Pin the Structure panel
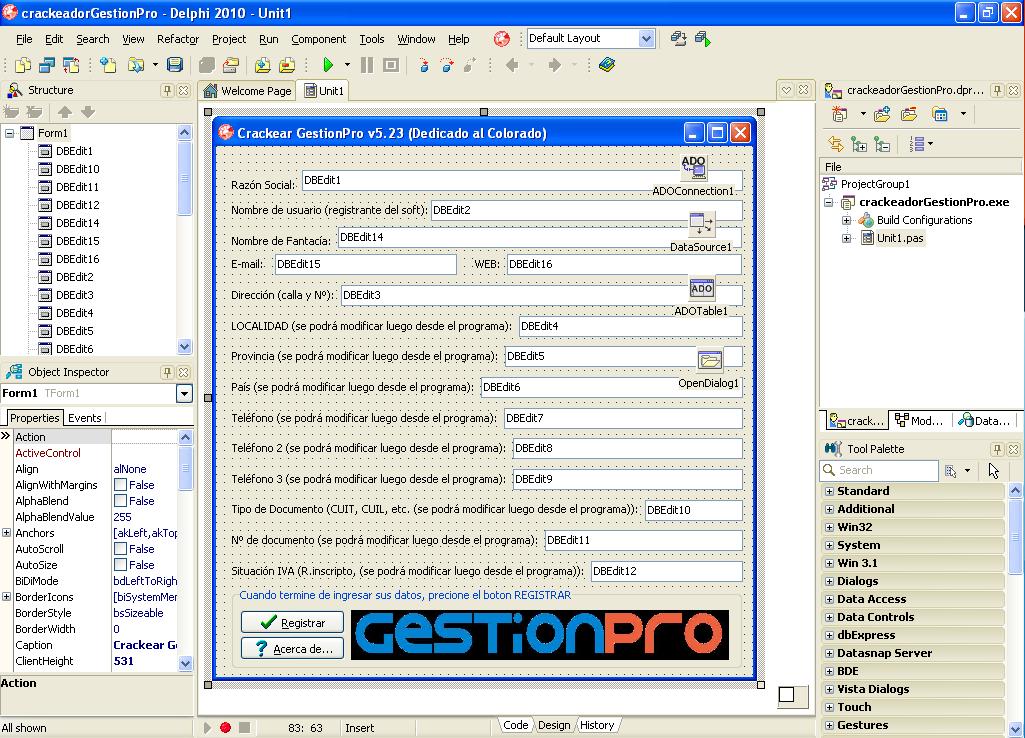Viewport: 1025px width, 738px height. click(x=167, y=90)
